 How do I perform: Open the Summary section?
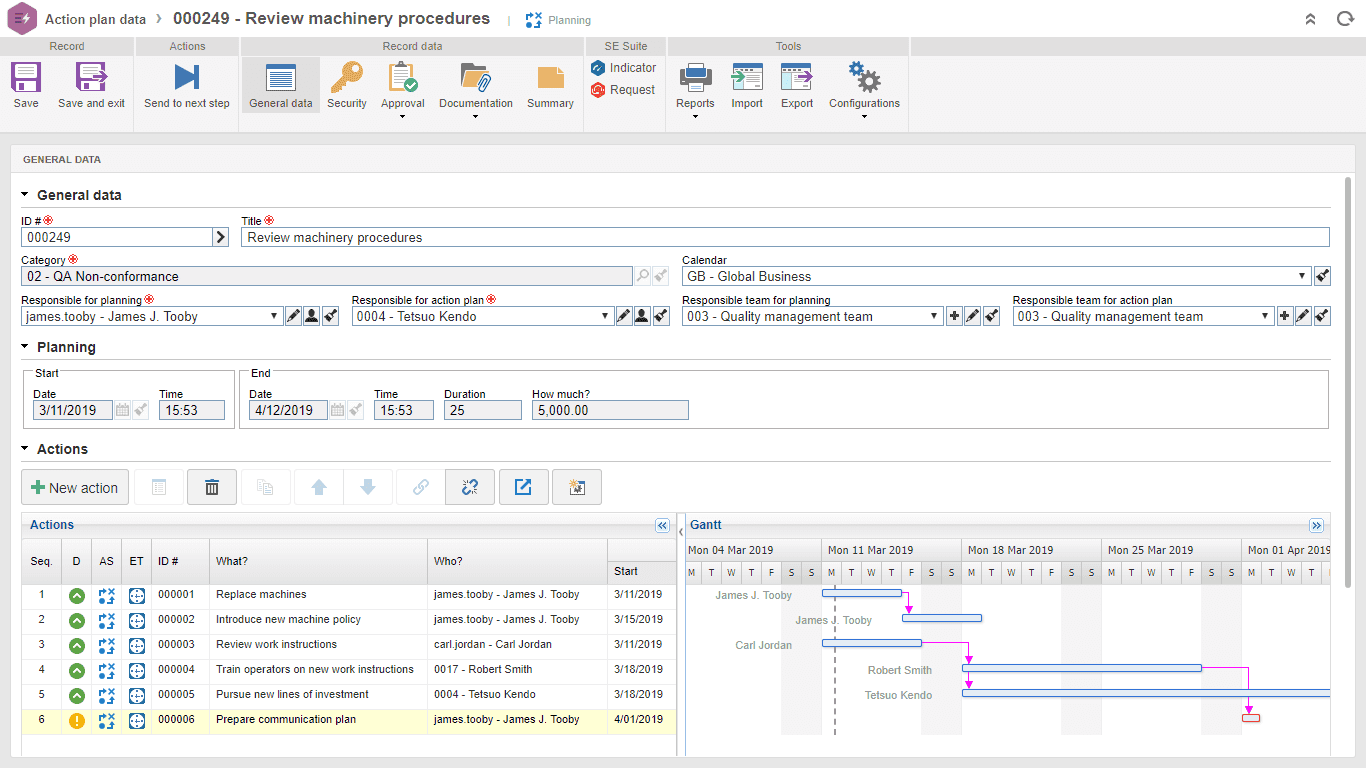550,85
